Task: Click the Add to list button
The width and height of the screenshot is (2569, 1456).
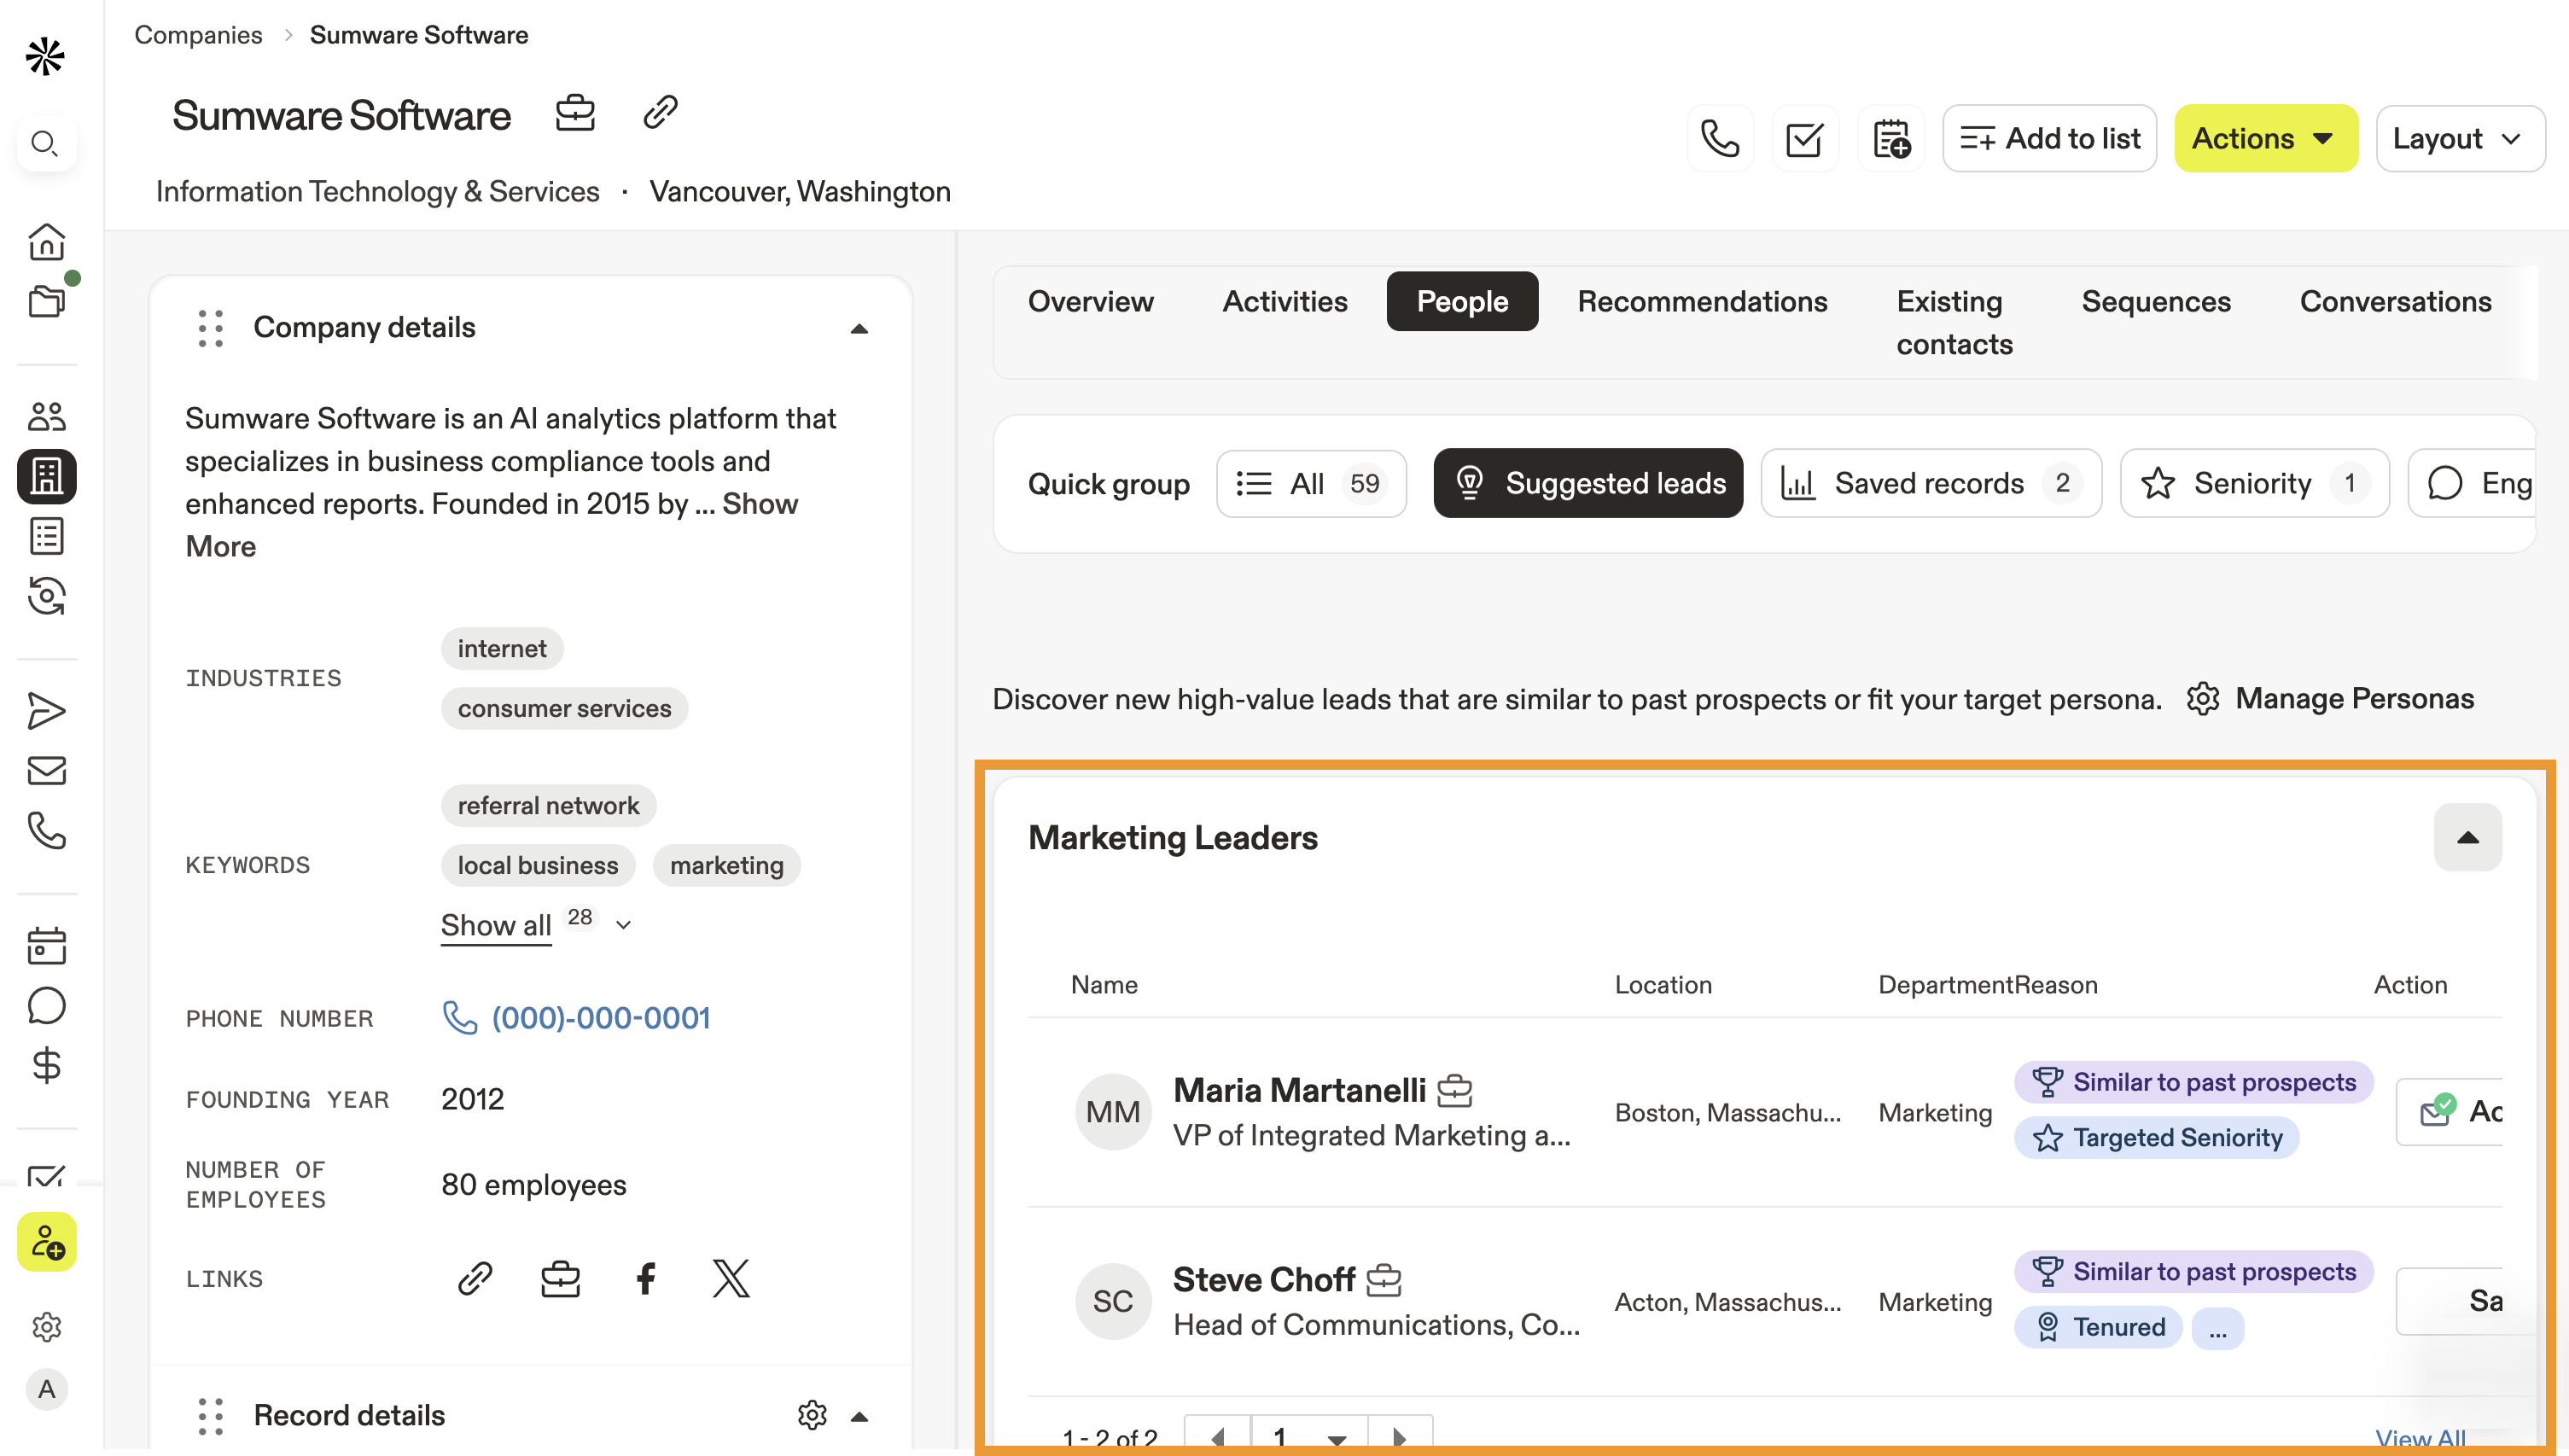Action: click(2049, 139)
